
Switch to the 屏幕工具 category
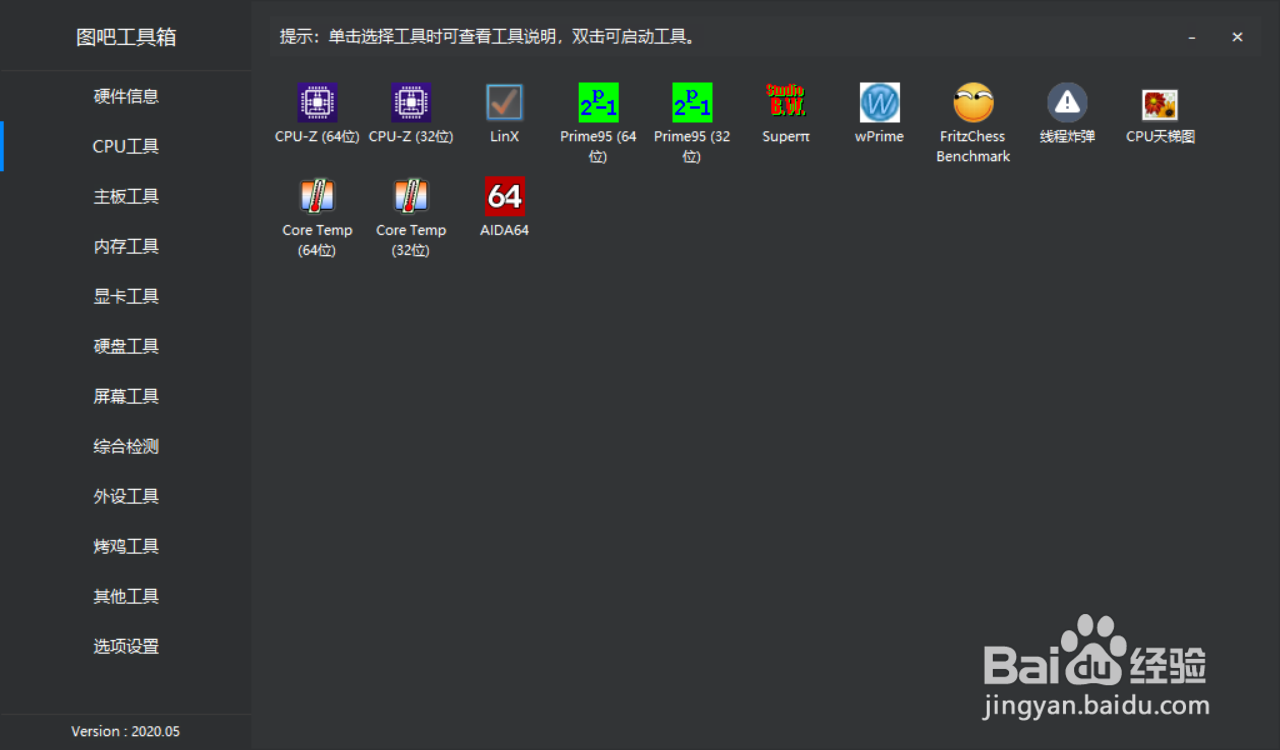126,396
